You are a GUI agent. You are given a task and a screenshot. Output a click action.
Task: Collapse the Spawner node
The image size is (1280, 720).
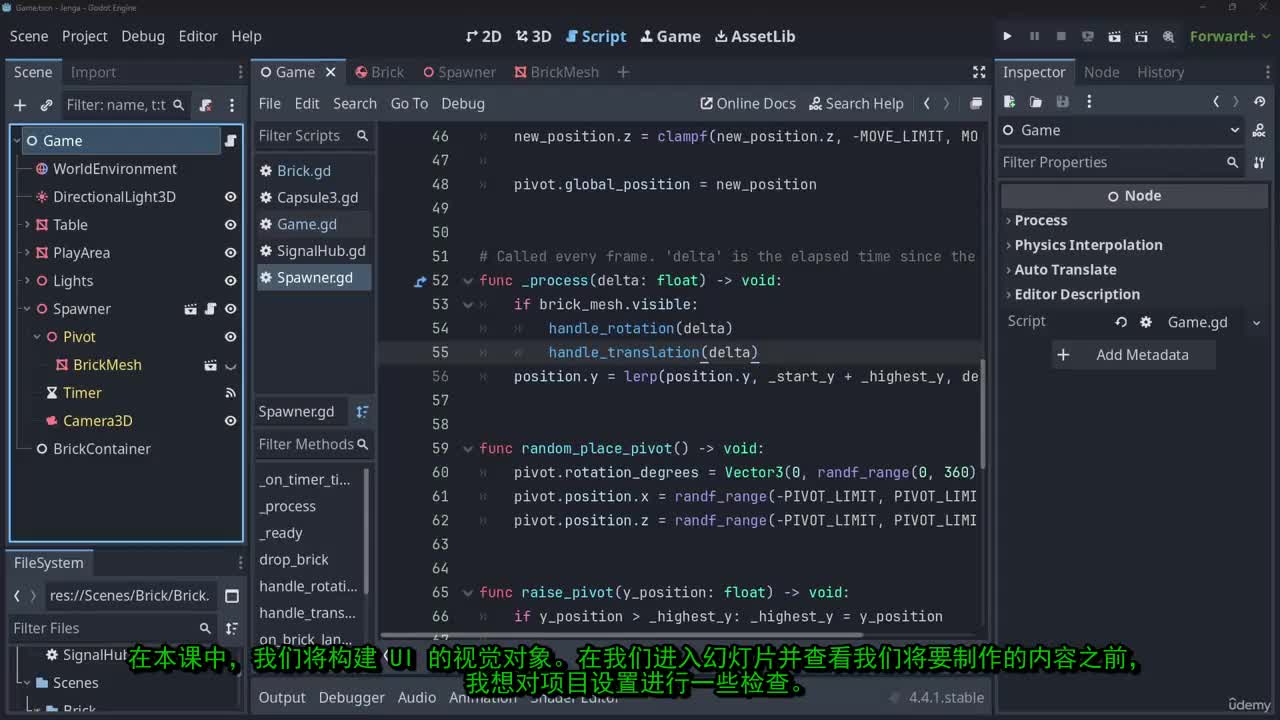click(x=27, y=309)
